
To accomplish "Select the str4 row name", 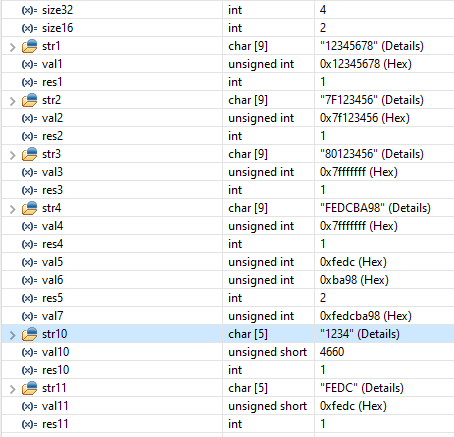I will pos(51,208).
